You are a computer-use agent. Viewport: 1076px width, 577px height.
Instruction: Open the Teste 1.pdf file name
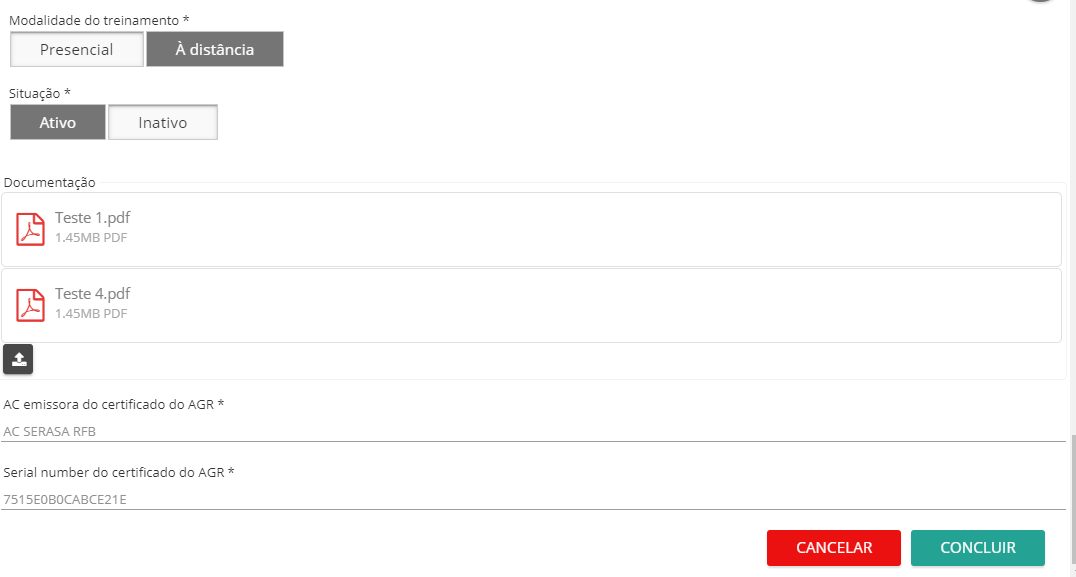pyautogui.click(x=92, y=218)
